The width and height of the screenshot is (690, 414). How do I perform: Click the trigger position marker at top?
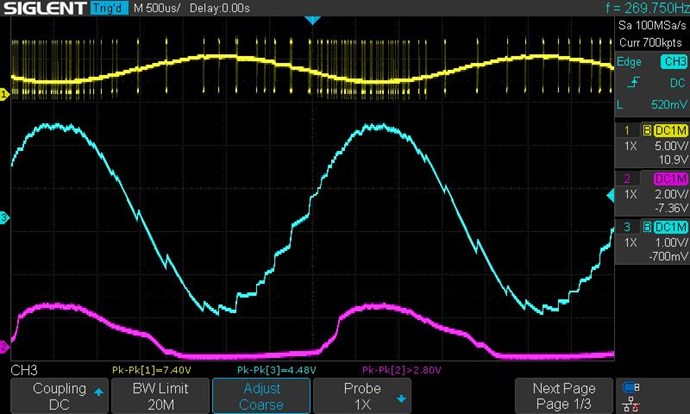click(312, 20)
